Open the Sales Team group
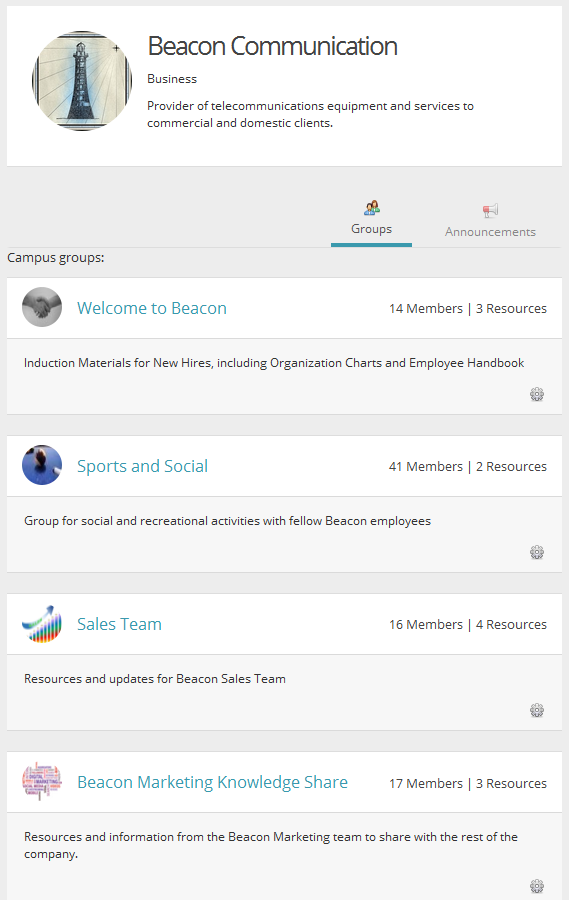 pos(119,624)
